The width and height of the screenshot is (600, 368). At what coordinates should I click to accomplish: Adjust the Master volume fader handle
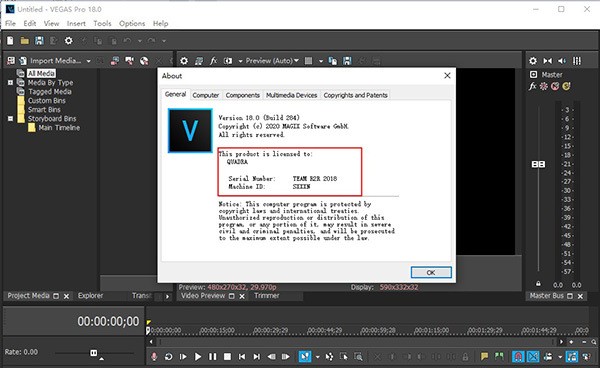point(538,164)
